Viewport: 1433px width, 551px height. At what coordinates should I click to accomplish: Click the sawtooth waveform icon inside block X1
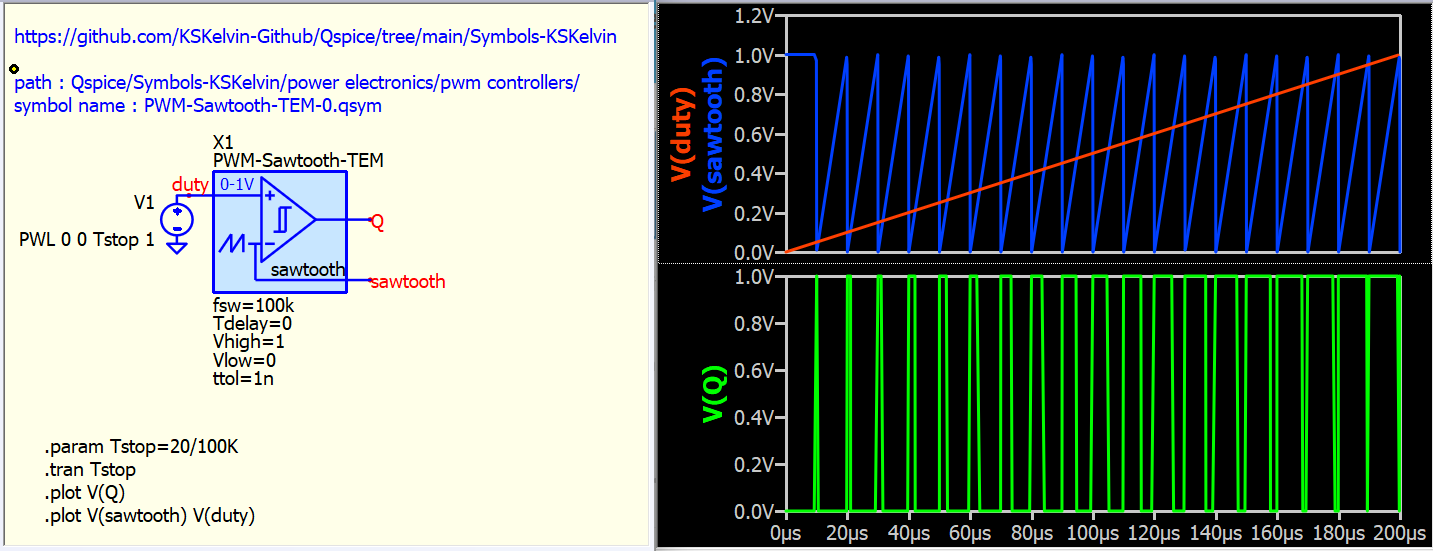coord(232,243)
